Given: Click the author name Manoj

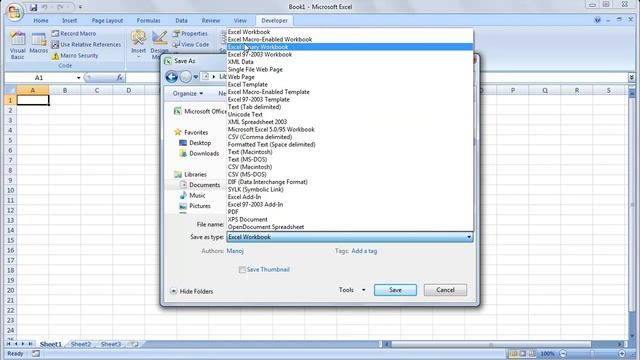Looking at the screenshot, I should 235,251.
